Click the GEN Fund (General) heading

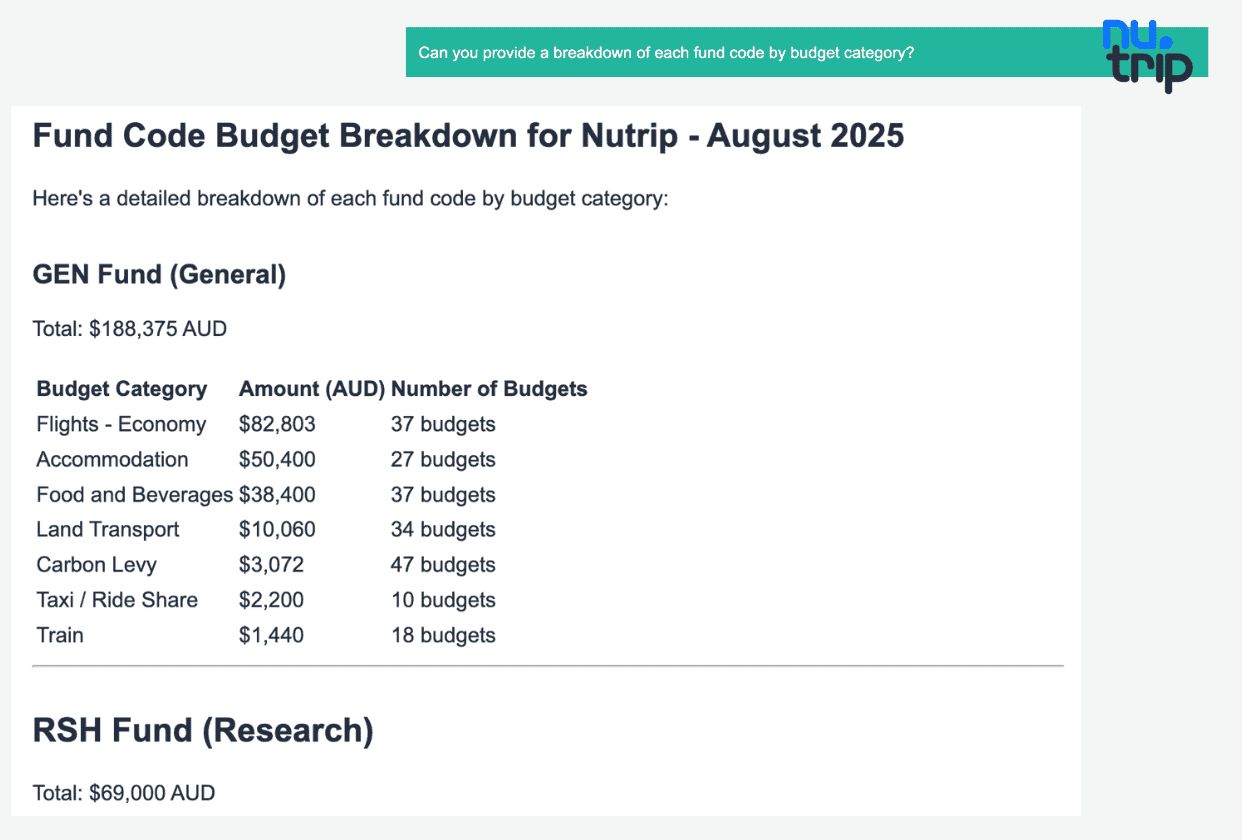click(x=159, y=274)
